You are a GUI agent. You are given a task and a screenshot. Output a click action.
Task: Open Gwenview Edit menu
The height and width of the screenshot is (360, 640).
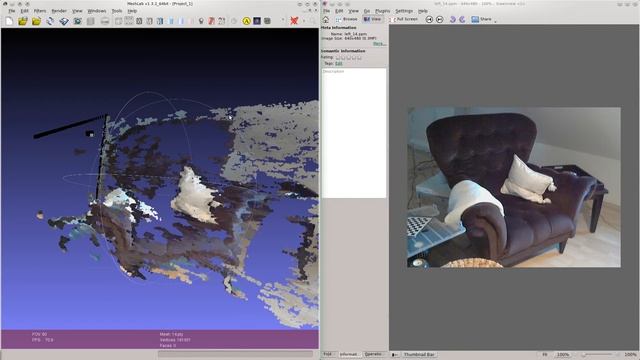[339, 11]
